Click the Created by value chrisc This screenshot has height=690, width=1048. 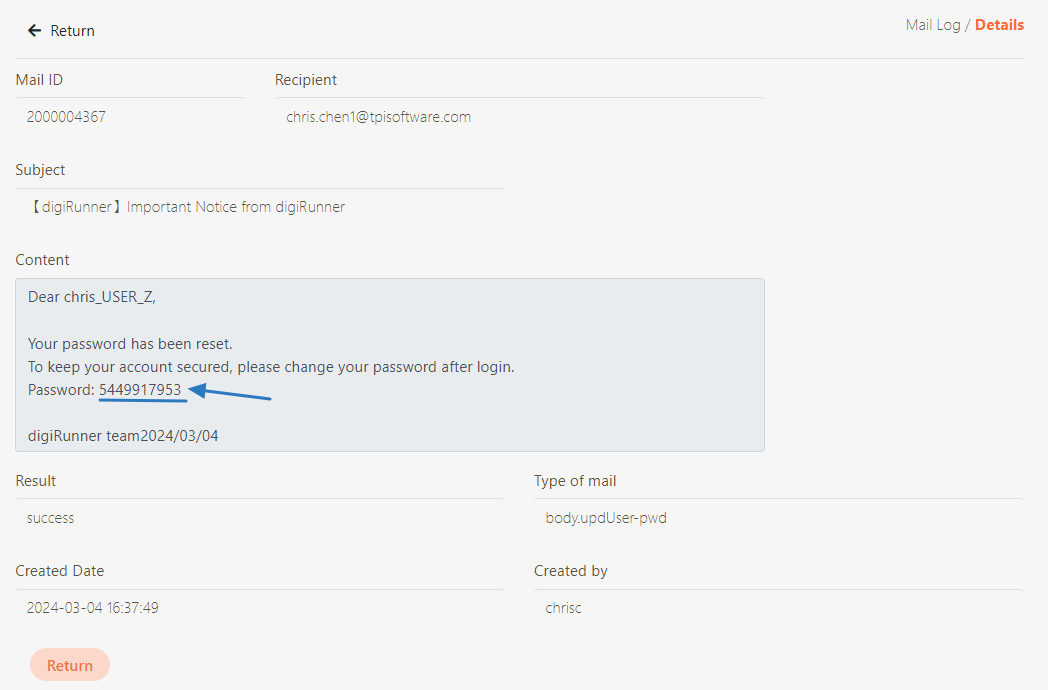click(563, 608)
